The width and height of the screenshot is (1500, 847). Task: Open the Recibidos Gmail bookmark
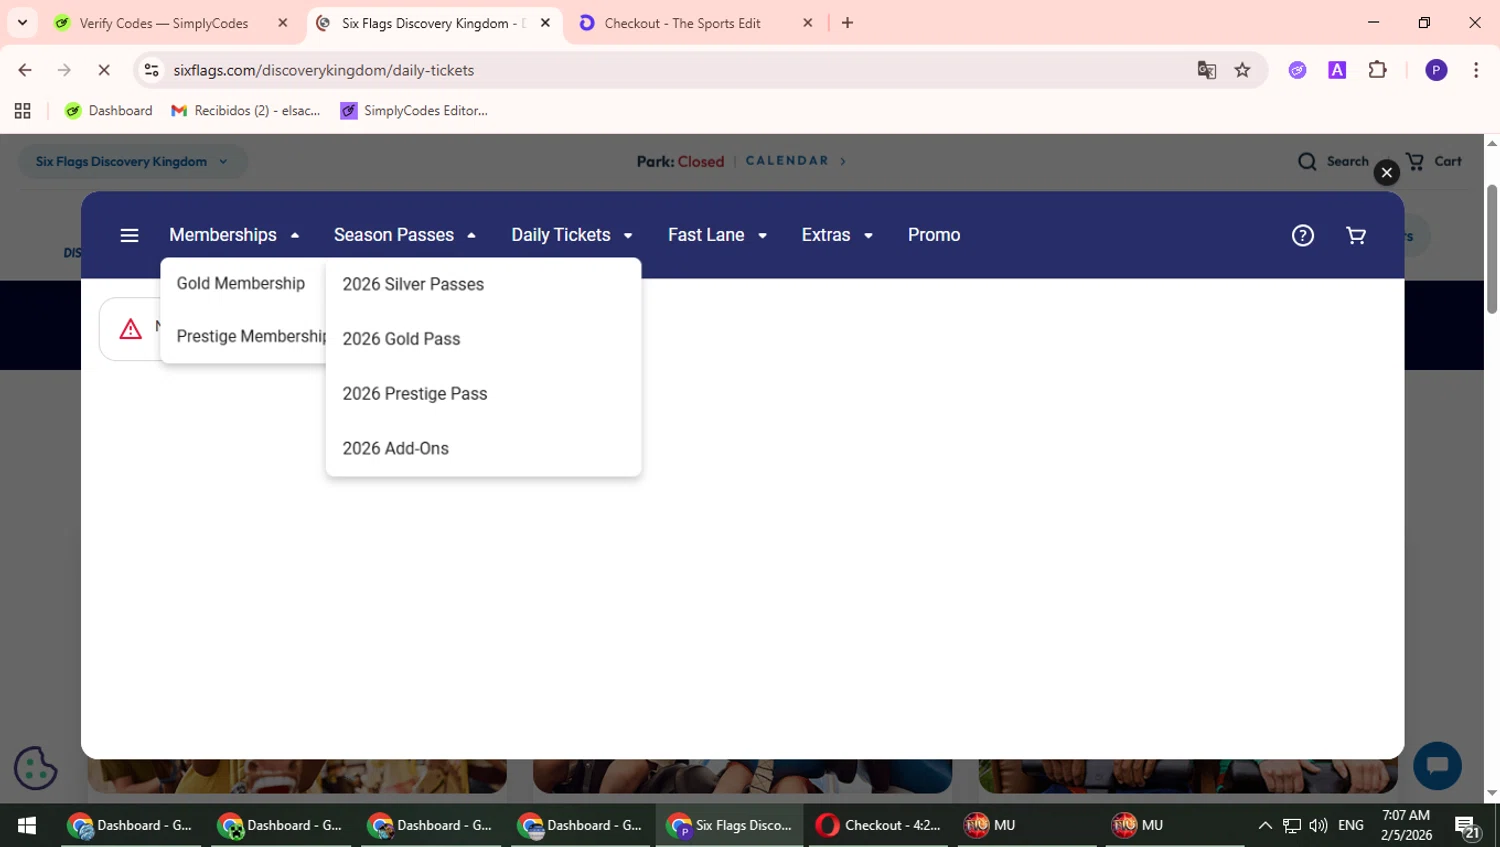(x=246, y=111)
